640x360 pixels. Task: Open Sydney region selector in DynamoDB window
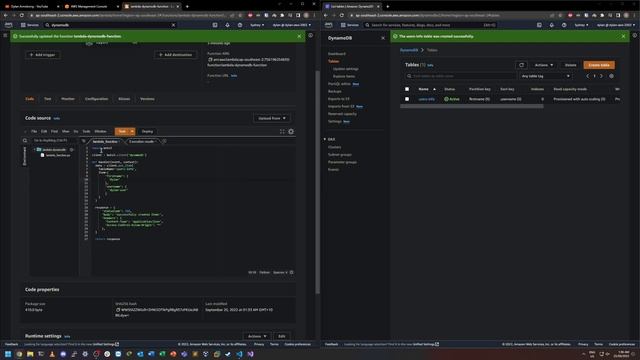click(x=581, y=25)
